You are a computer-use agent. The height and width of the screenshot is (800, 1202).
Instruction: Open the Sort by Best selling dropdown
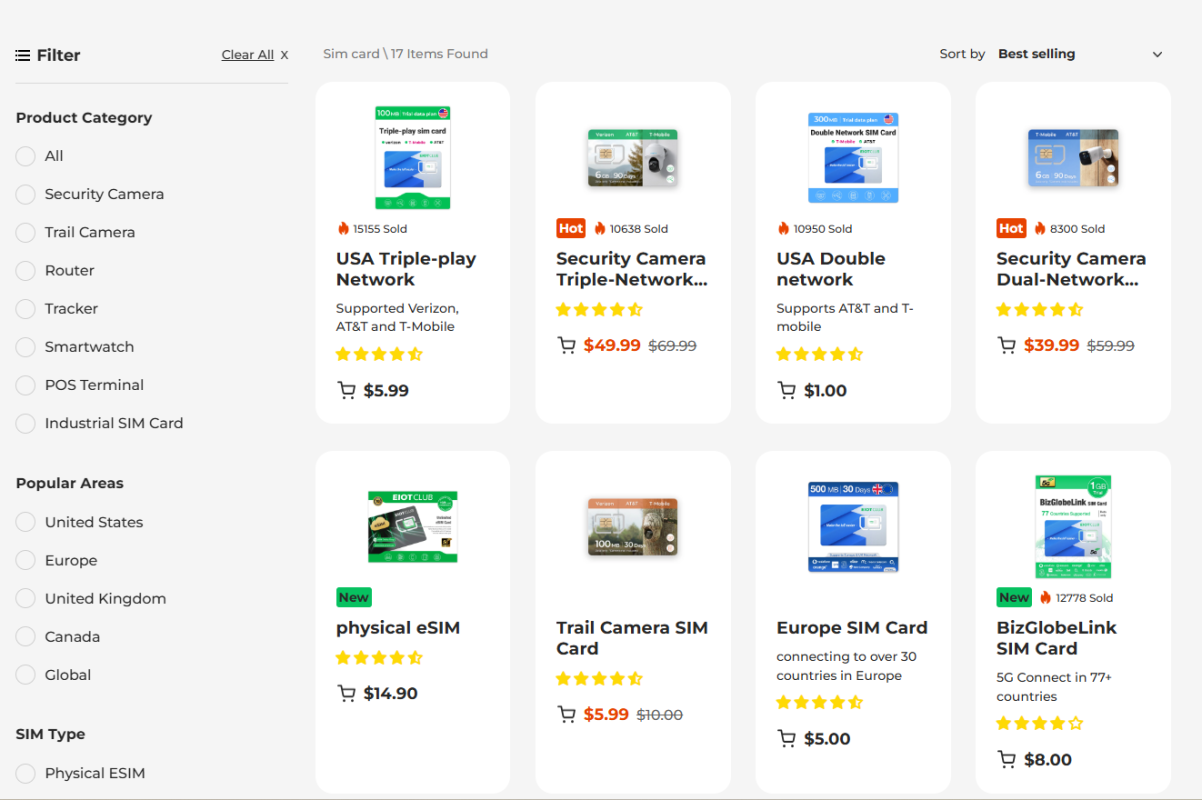pyautogui.click(x=1080, y=54)
